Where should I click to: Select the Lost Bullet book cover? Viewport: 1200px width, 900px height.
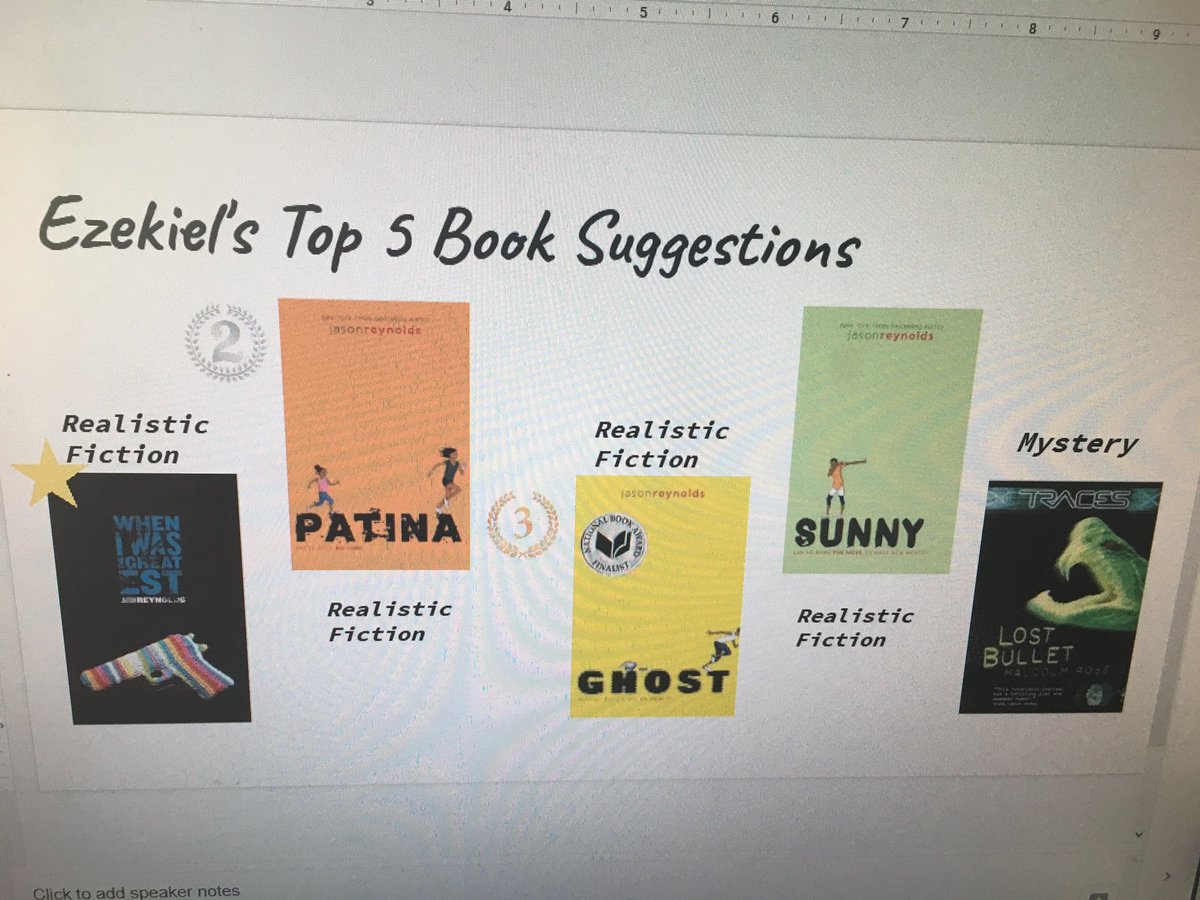click(1060, 597)
